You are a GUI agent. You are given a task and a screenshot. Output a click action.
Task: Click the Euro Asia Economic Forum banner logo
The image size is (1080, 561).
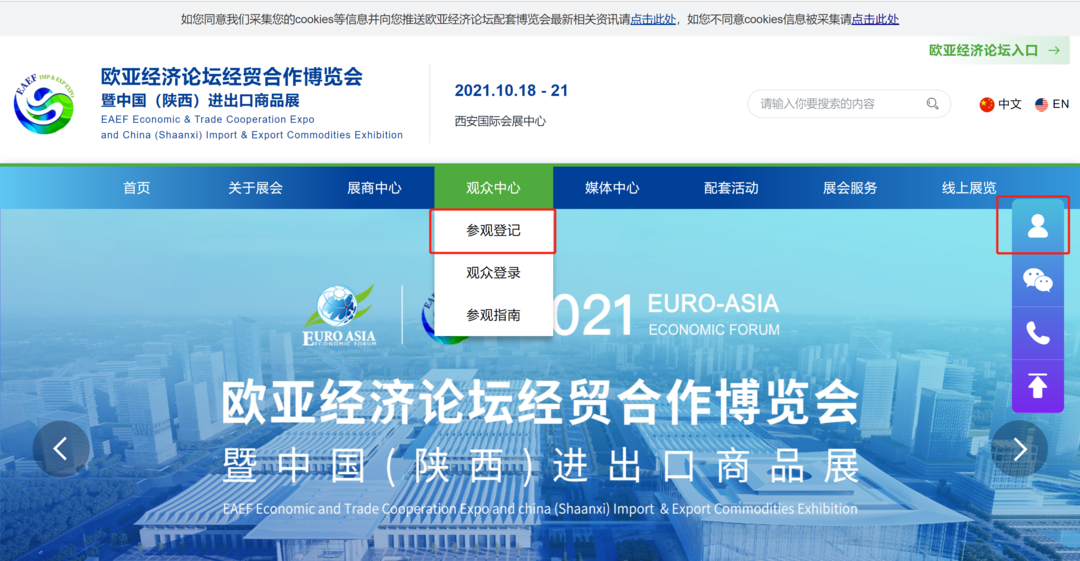tap(340, 316)
